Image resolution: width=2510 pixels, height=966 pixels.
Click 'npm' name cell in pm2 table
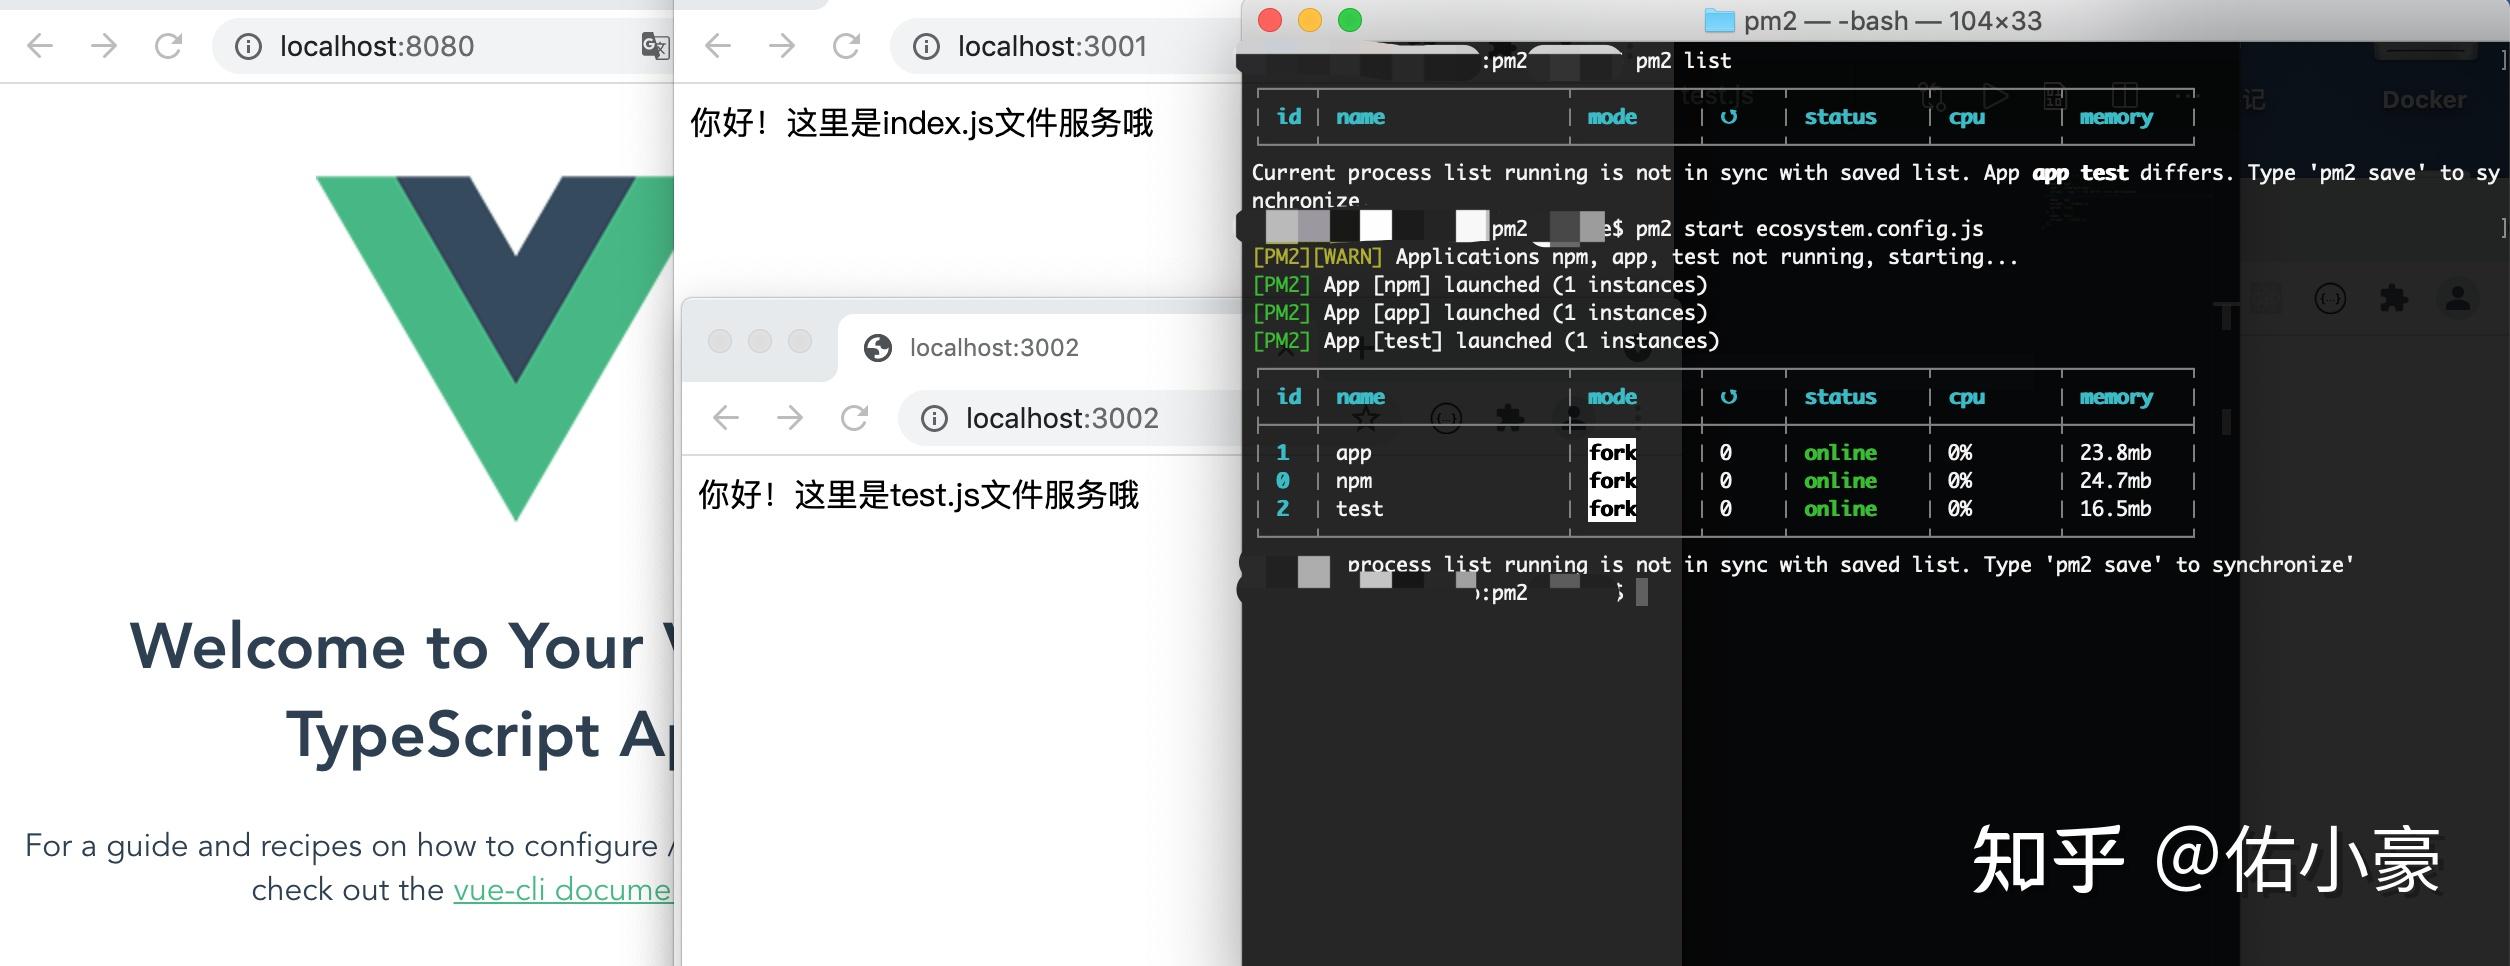(1353, 482)
